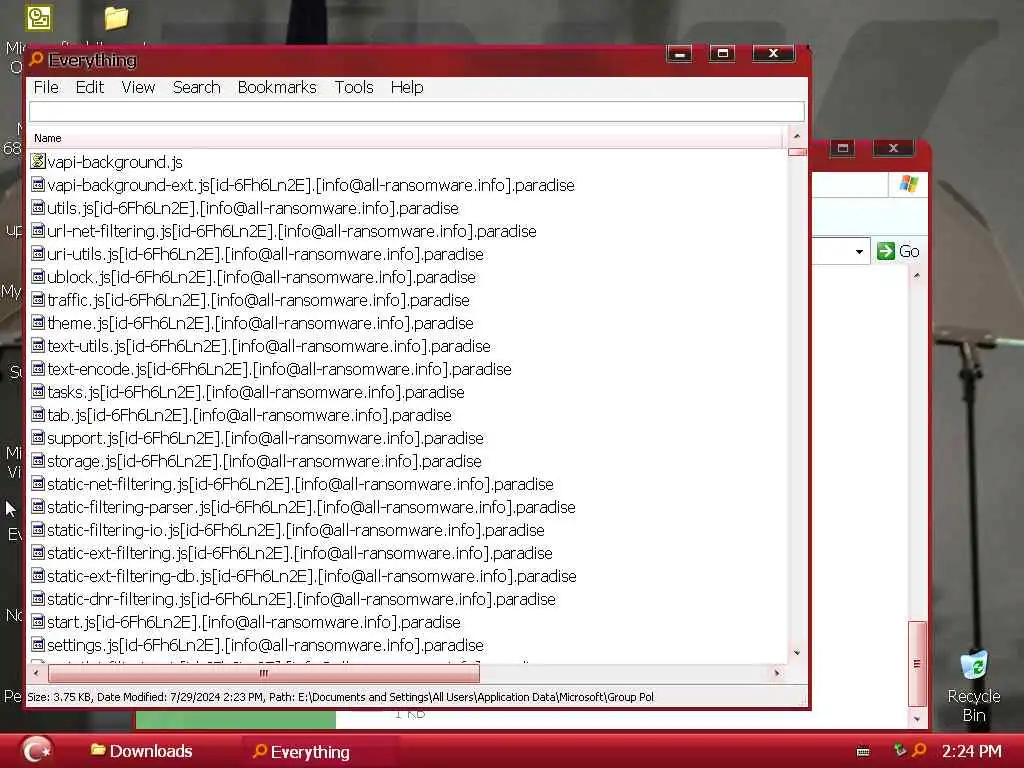The image size is (1024, 768).
Task: Click the horizontal scrollbar thumb
Action: tap(264, 673)
